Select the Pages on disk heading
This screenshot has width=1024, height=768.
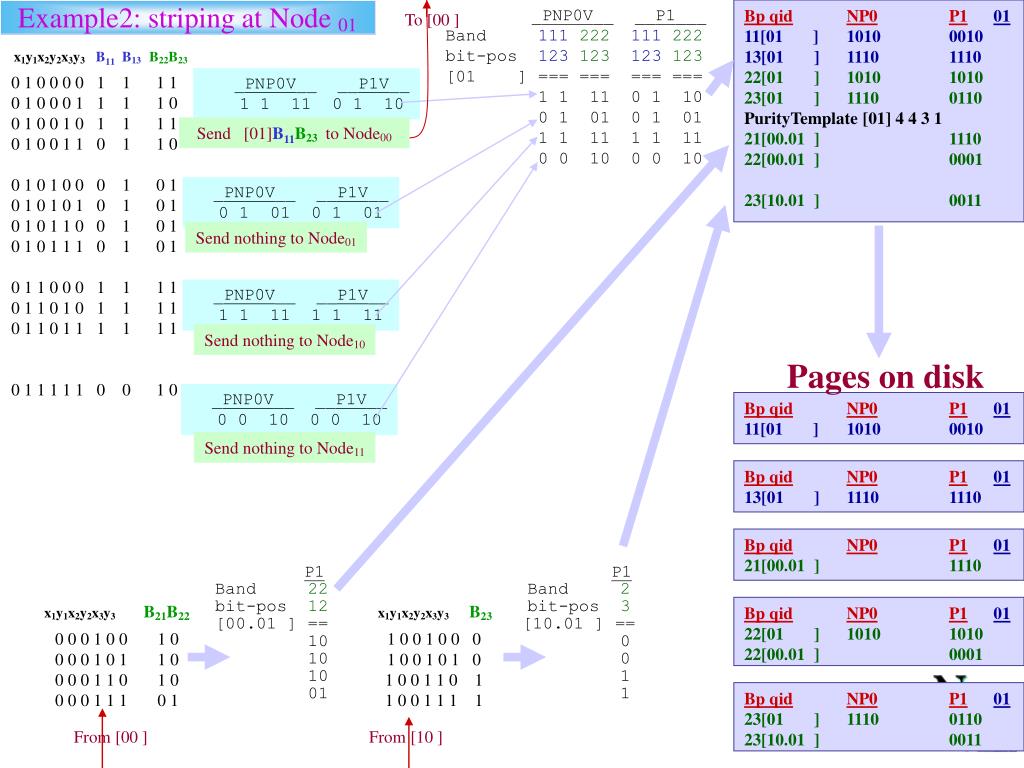(x=885, y=376)
